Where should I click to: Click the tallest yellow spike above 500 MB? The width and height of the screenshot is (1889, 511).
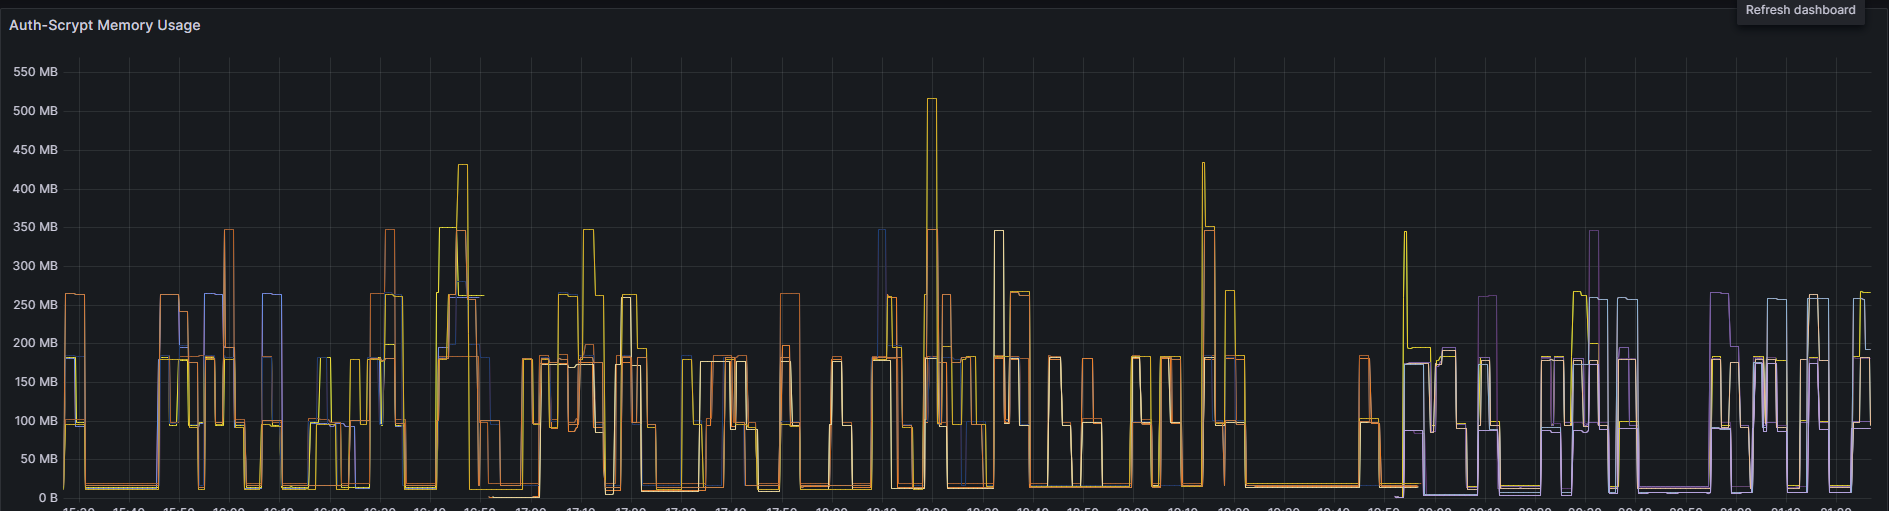[x=932, y=99]
